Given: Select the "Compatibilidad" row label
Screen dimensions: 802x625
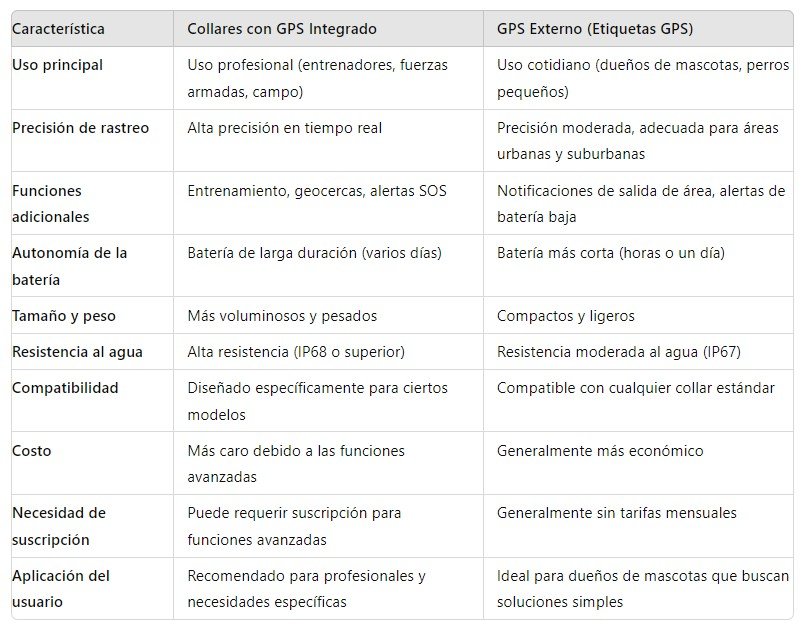Looking at the screenshot, I should pos(65,388).
